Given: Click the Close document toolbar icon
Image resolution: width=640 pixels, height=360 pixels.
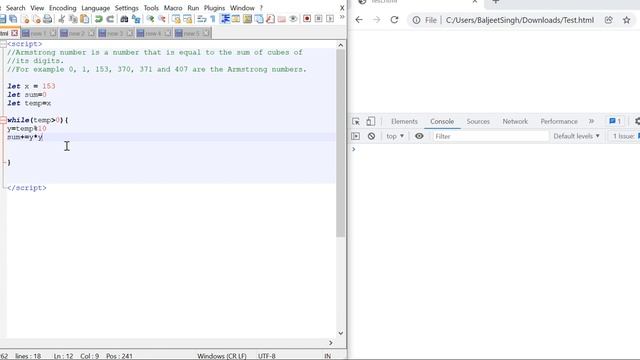Looking at the screenshot, I should (x=25, y=19).
